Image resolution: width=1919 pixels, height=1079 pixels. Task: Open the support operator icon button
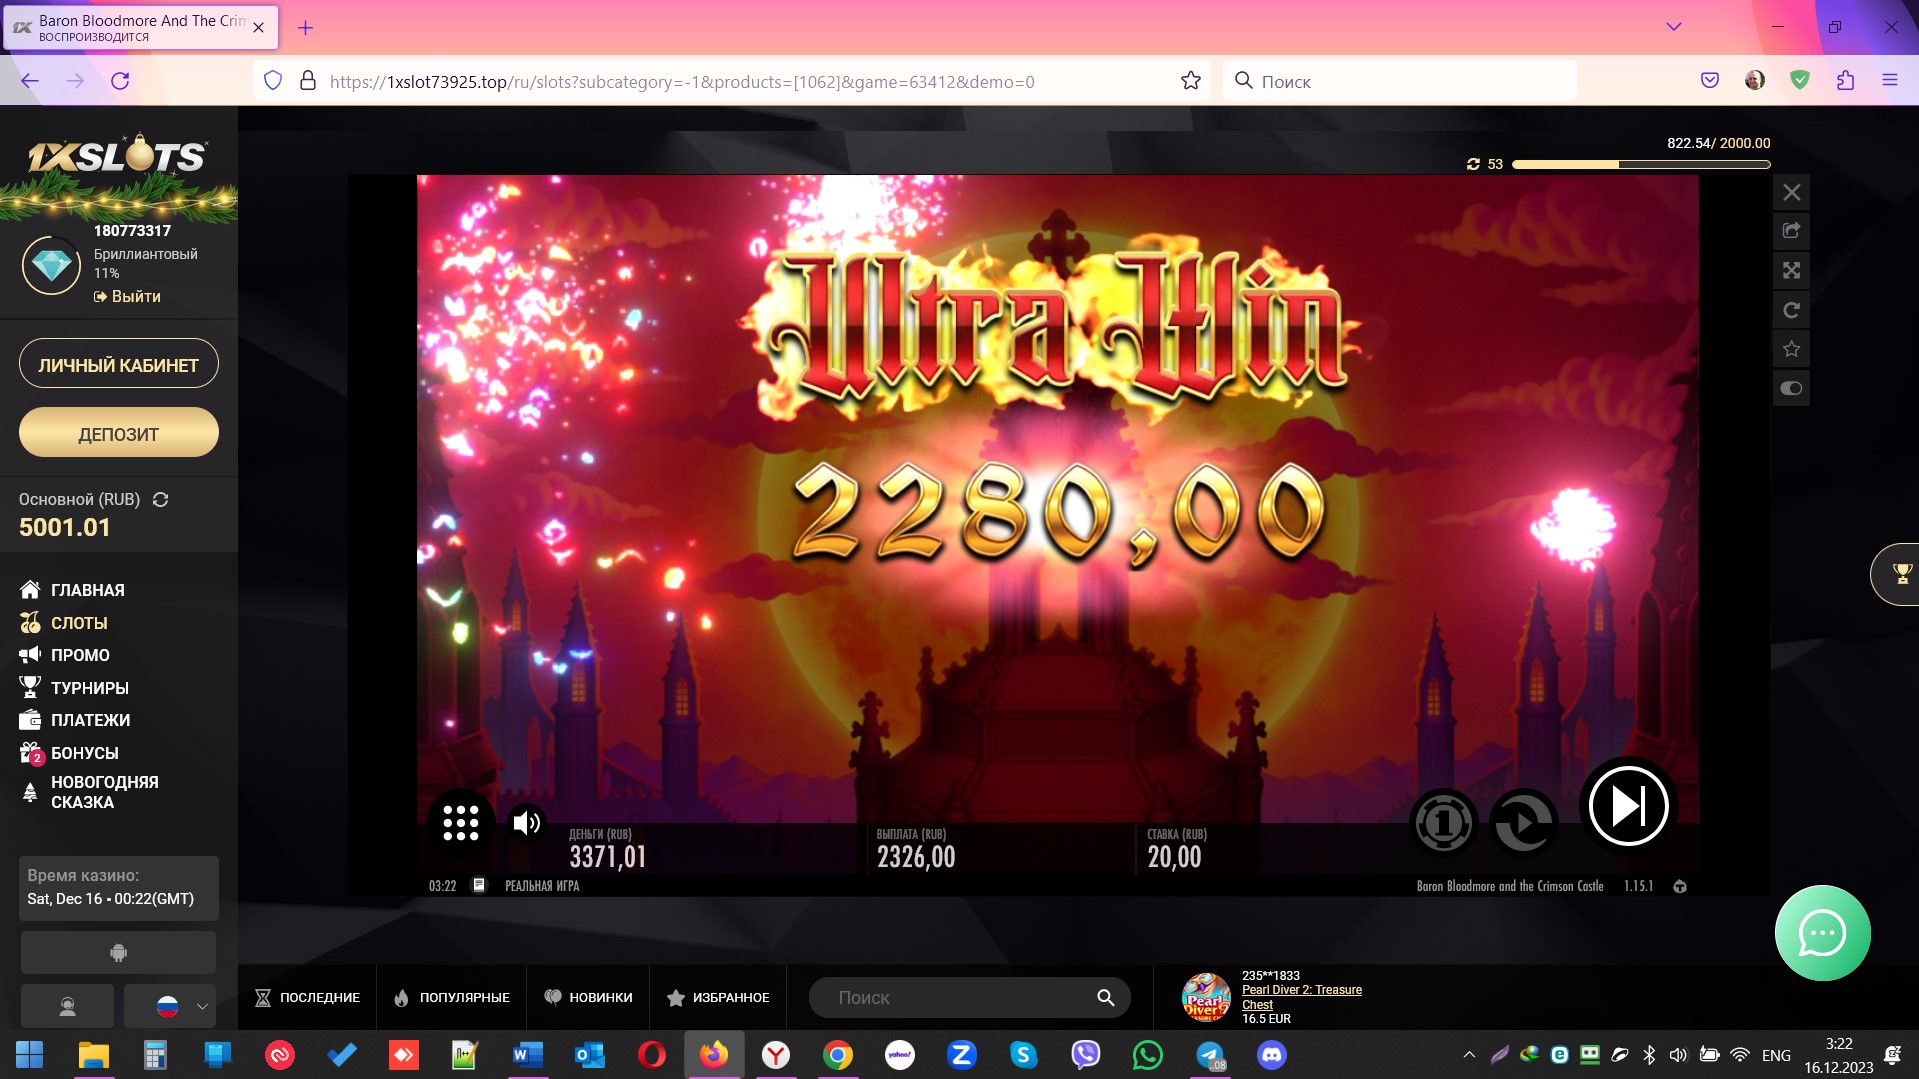pos(67,1006)
